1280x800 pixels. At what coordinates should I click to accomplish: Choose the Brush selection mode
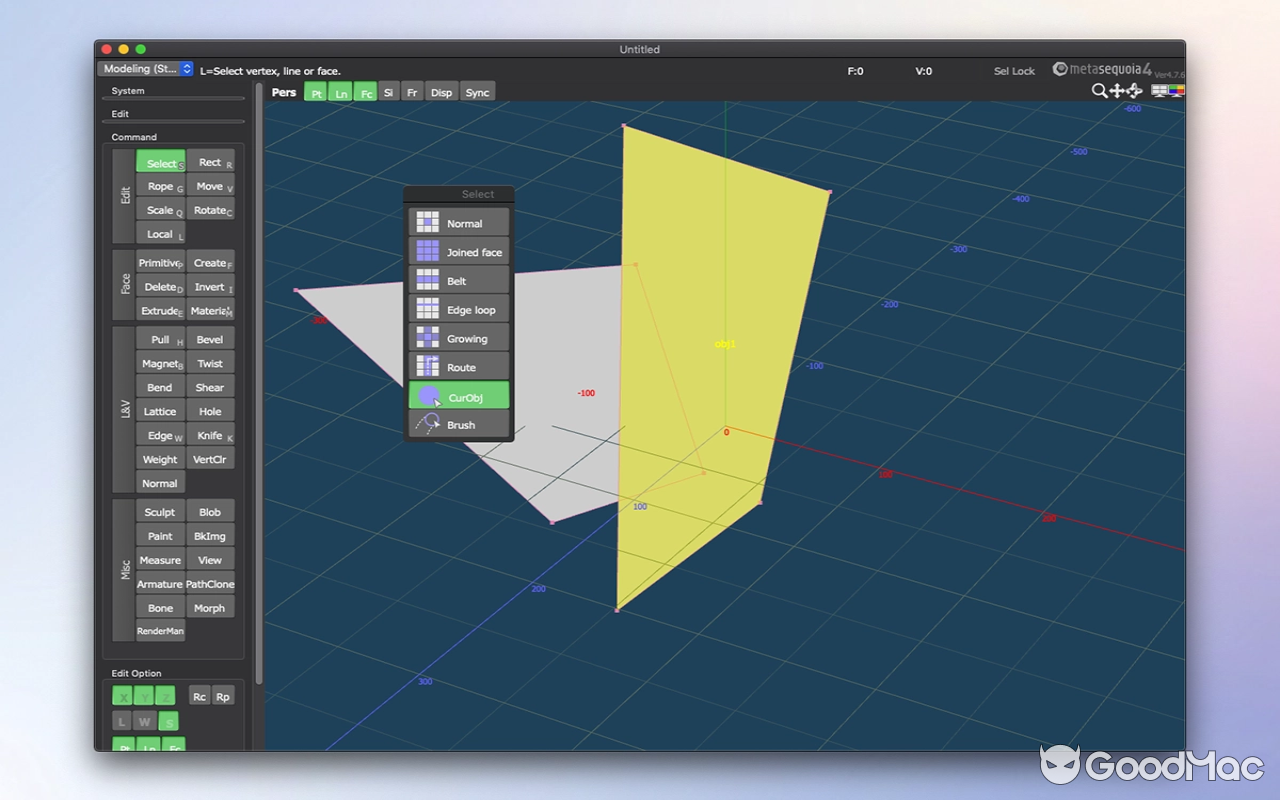[458, 424]
